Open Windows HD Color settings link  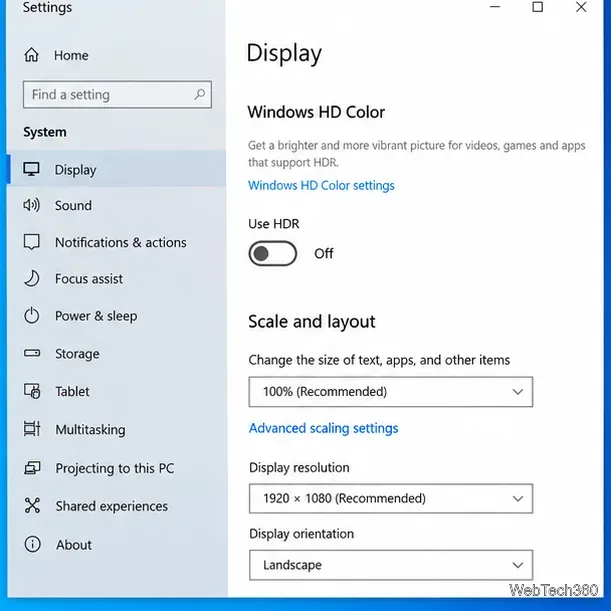pyautogui.click(x=321, y=185)
